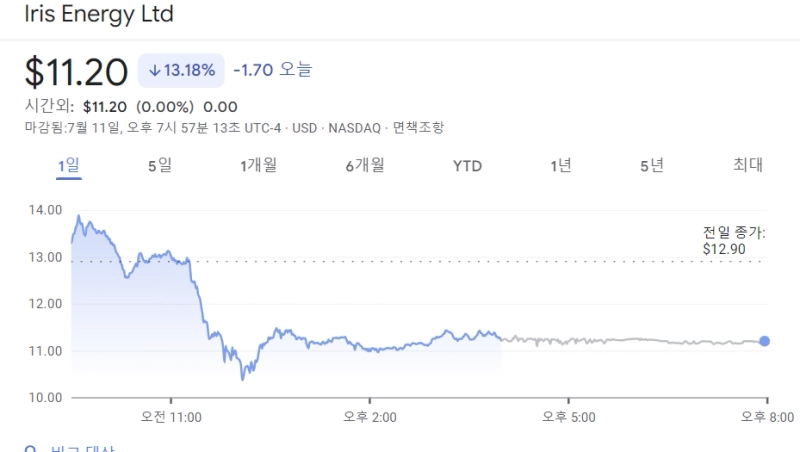This screenshot has width=800, height=452.
Task: Select the YTD range tab
Action: pos(467,166)
